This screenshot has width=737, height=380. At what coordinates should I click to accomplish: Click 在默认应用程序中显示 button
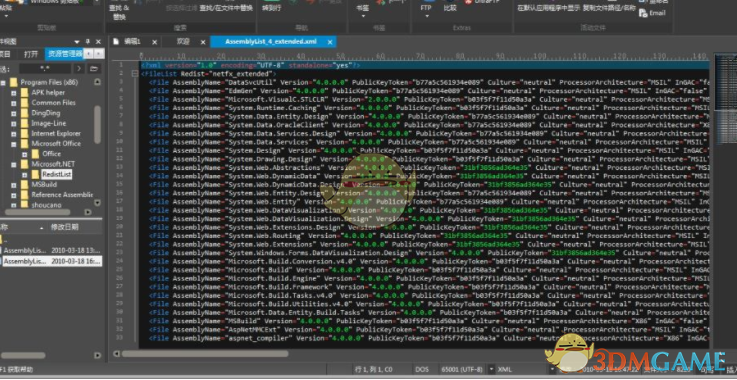548,8
